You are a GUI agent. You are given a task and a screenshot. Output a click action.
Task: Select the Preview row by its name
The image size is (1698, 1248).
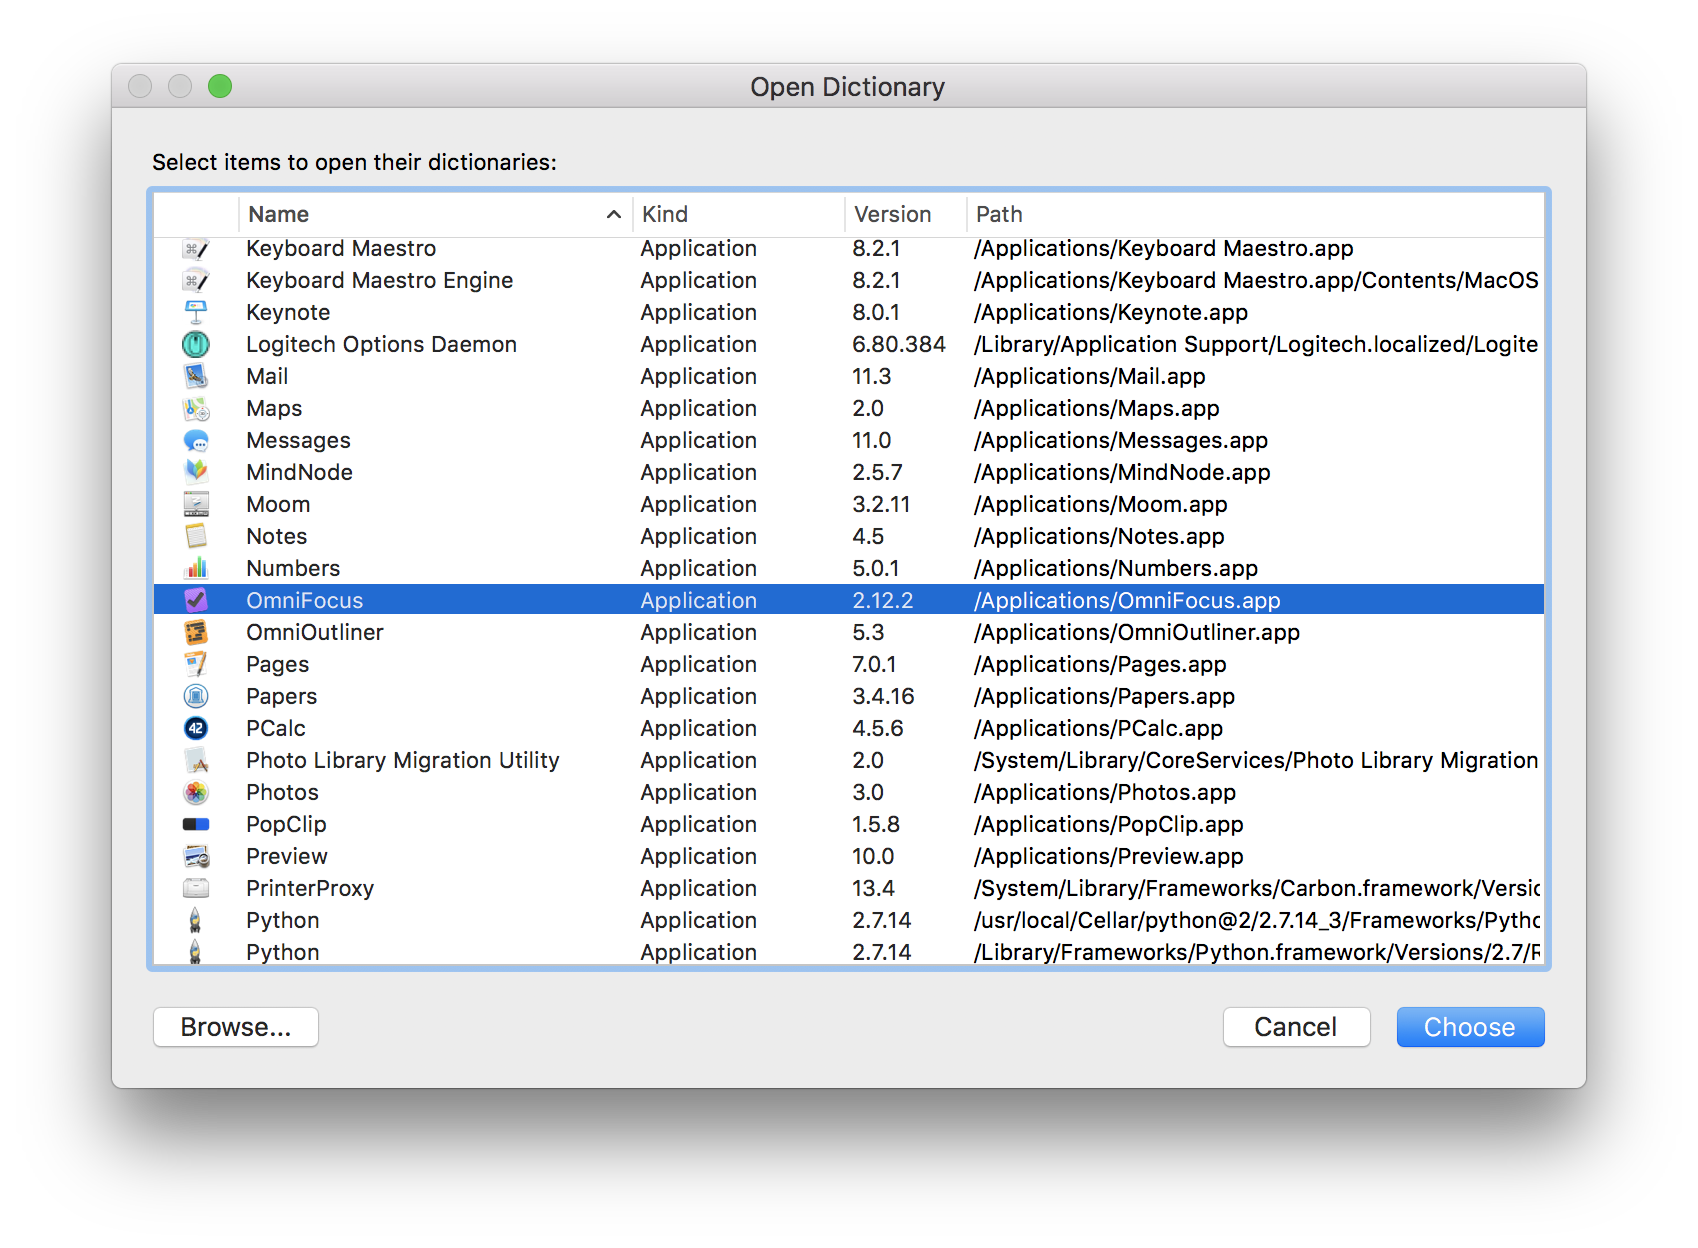(x=287, y=857)
